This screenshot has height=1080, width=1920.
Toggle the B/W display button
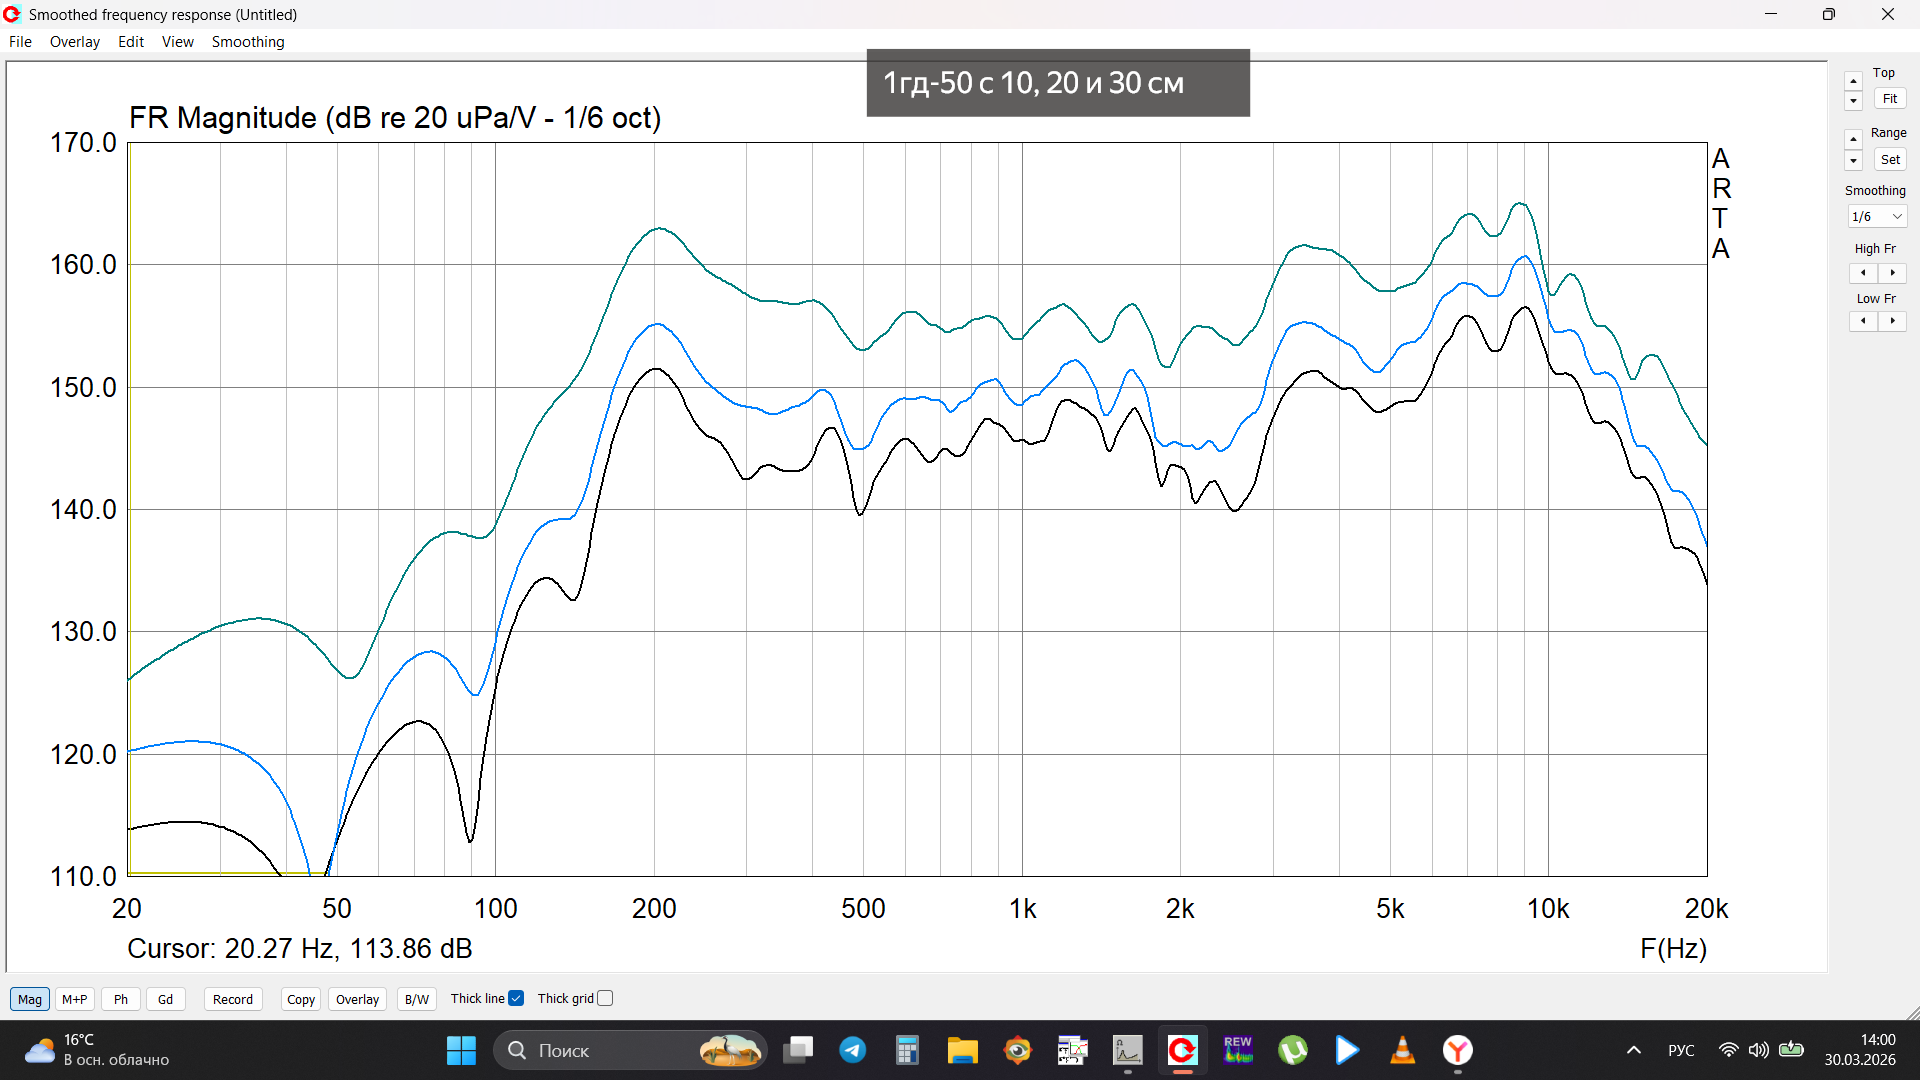(x=416, y=999)
